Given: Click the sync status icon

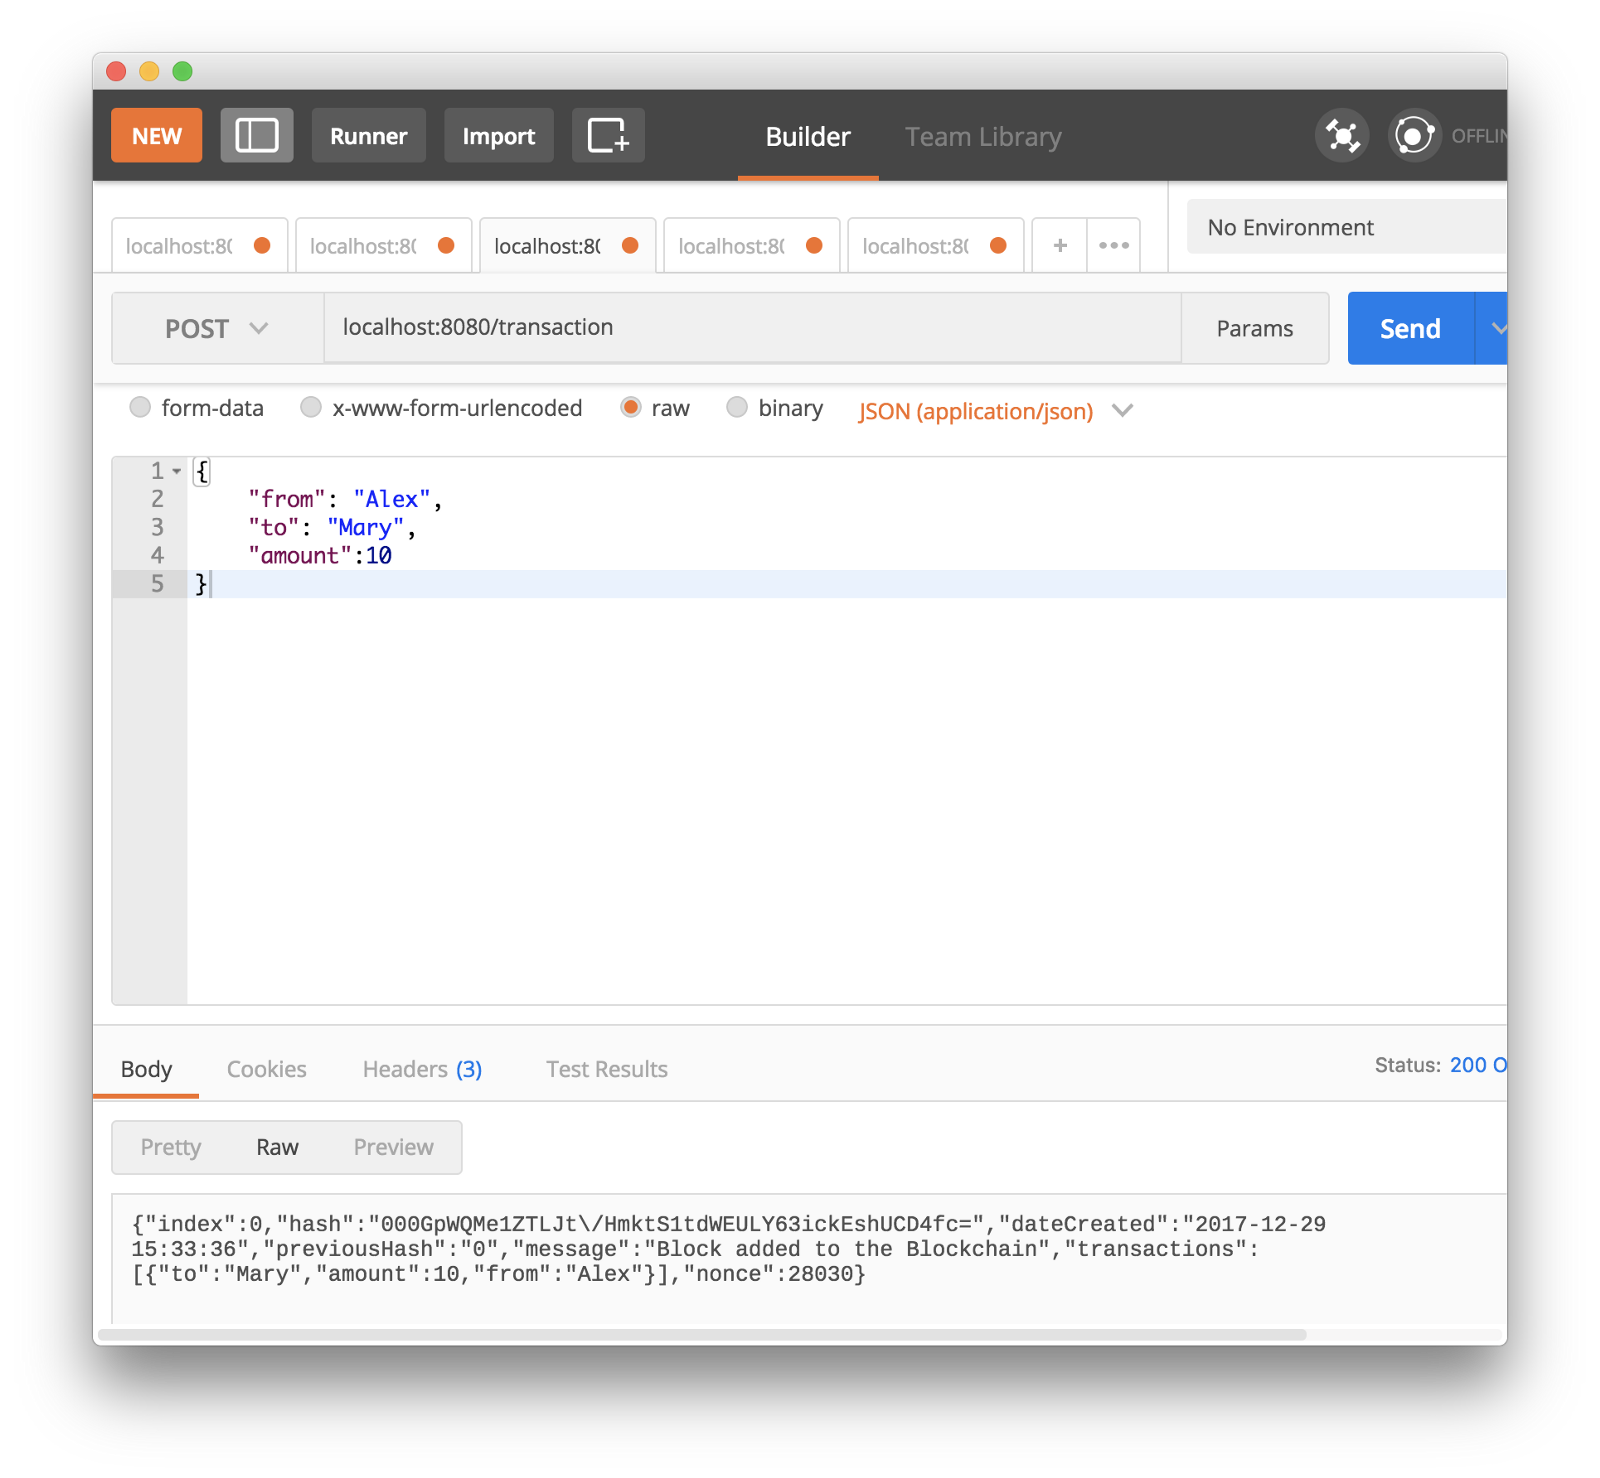Looking at the screenshot, I should point(1414,135).
